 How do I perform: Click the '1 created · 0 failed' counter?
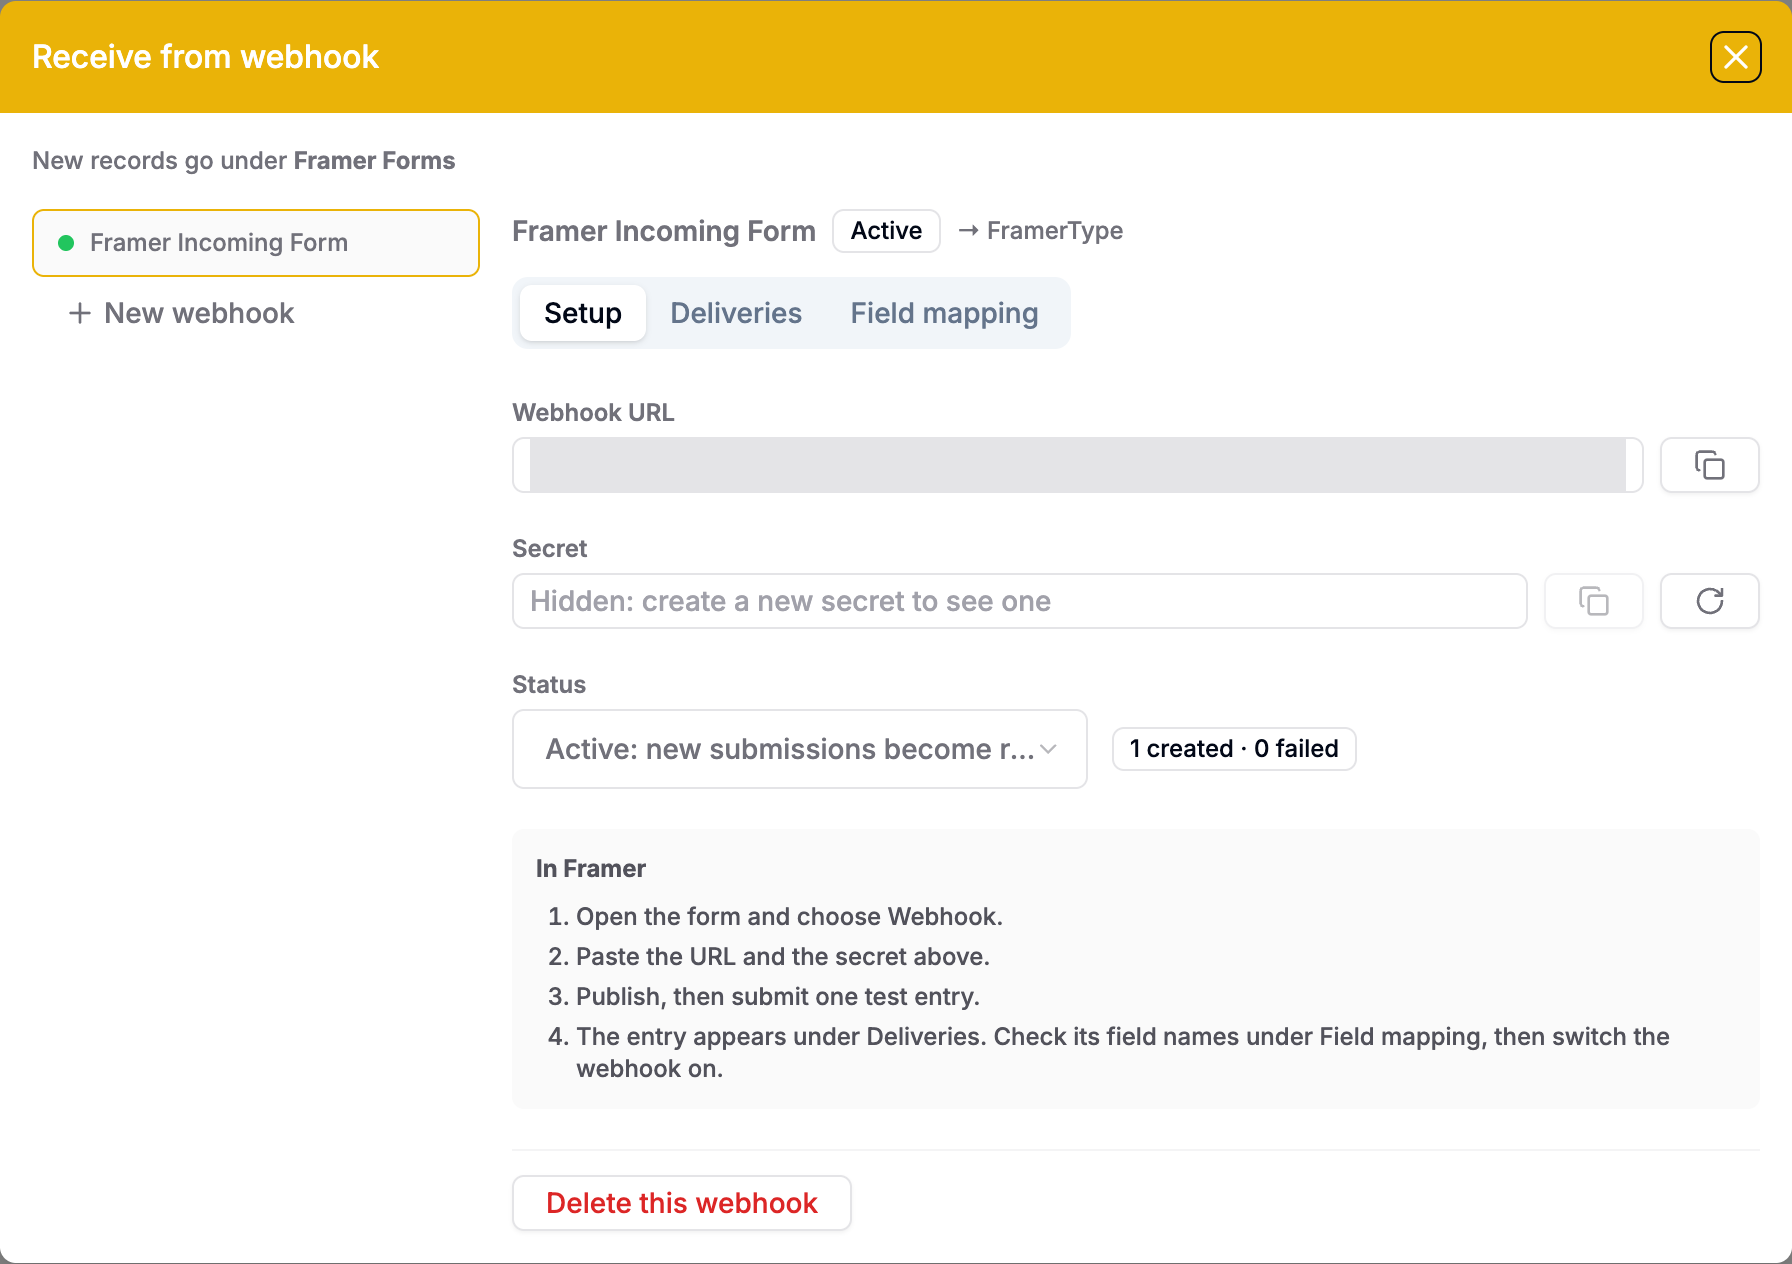pyautogui.click(x=1234, y=749)
